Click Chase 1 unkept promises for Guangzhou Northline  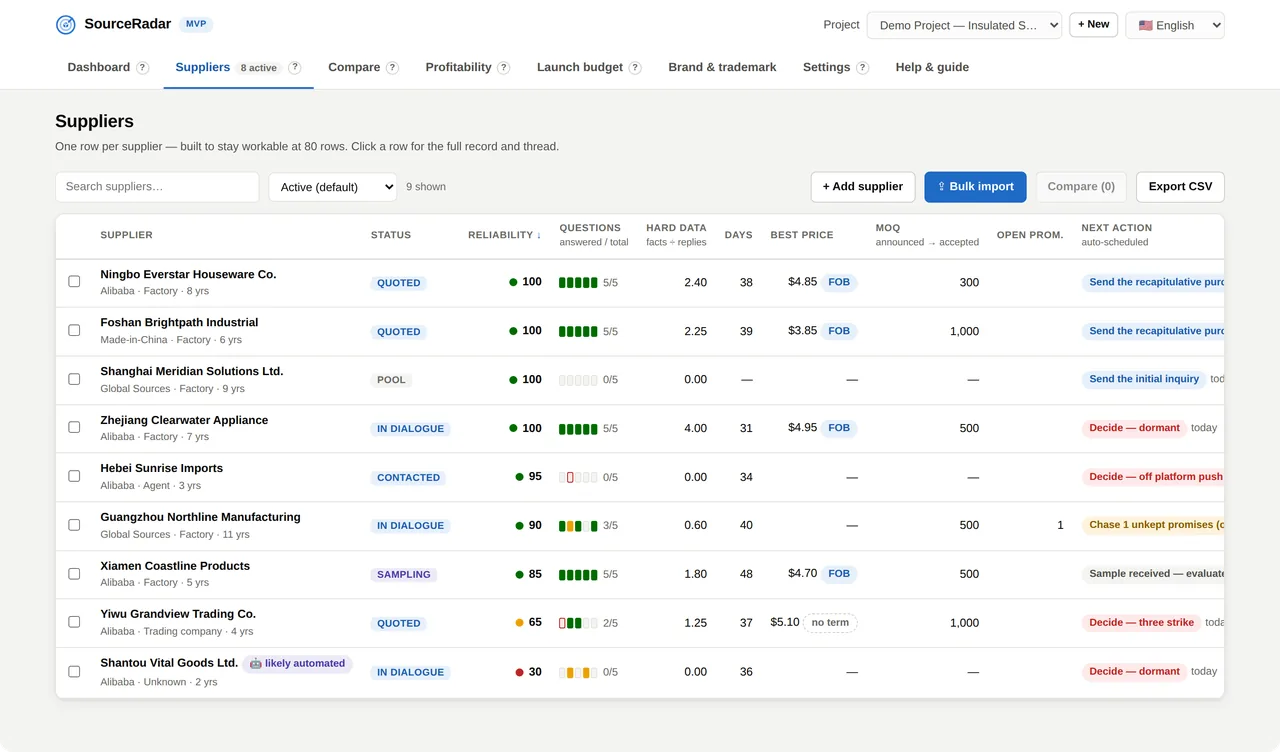coord(1153,525)
